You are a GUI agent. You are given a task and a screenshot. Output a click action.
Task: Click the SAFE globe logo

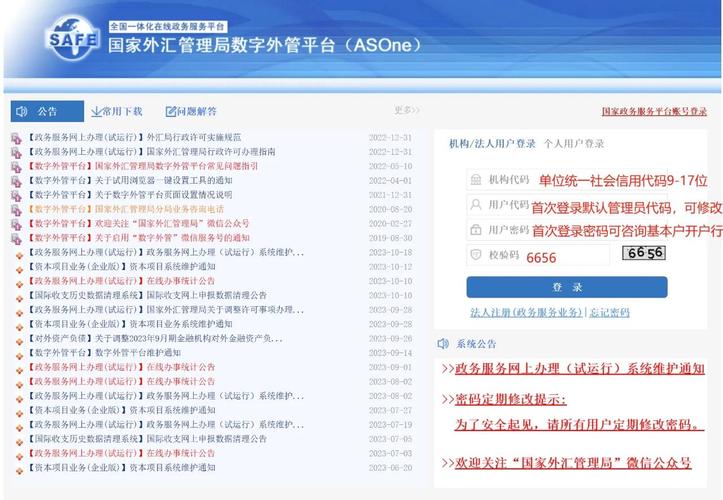tap(72, 39)
